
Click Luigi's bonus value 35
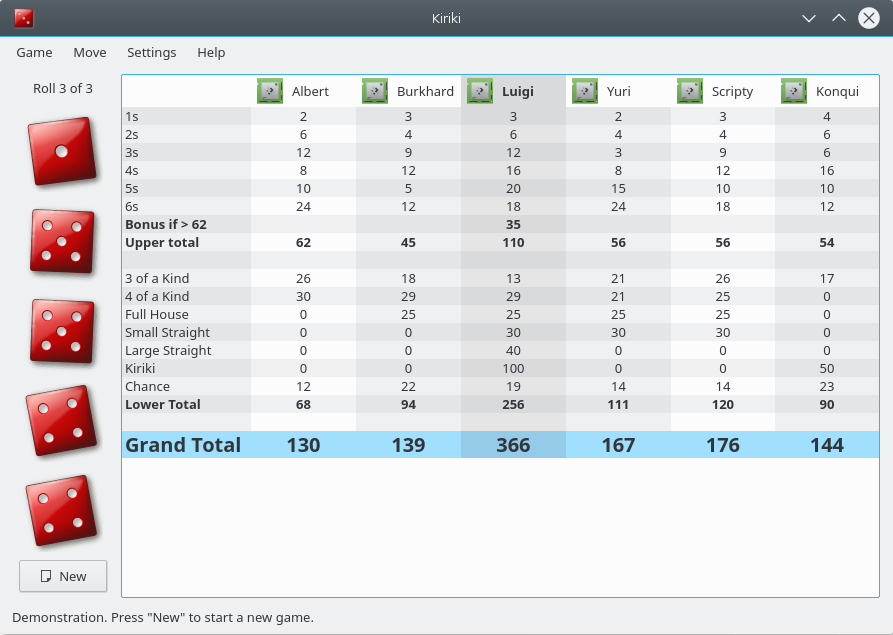pos(513,224)
